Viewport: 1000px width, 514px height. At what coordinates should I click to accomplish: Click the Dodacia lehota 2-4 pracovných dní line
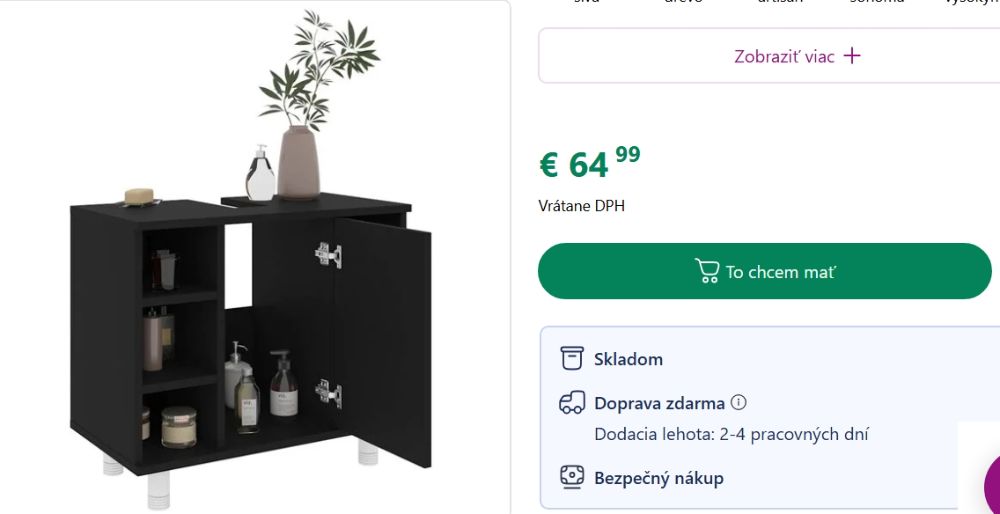coord(731,435)
